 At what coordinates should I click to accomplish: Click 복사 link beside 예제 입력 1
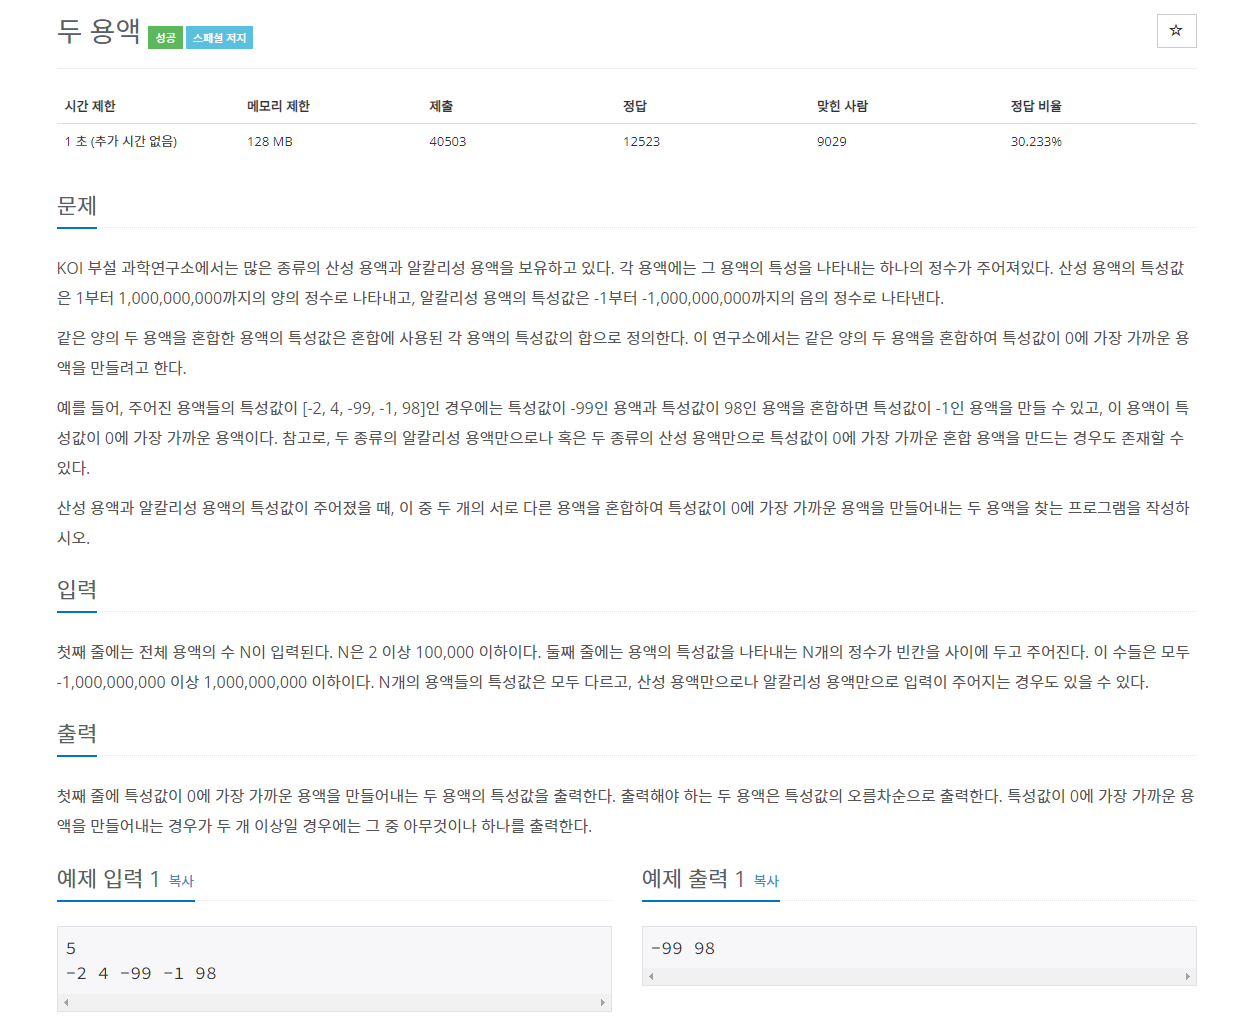tap(181, 881)
